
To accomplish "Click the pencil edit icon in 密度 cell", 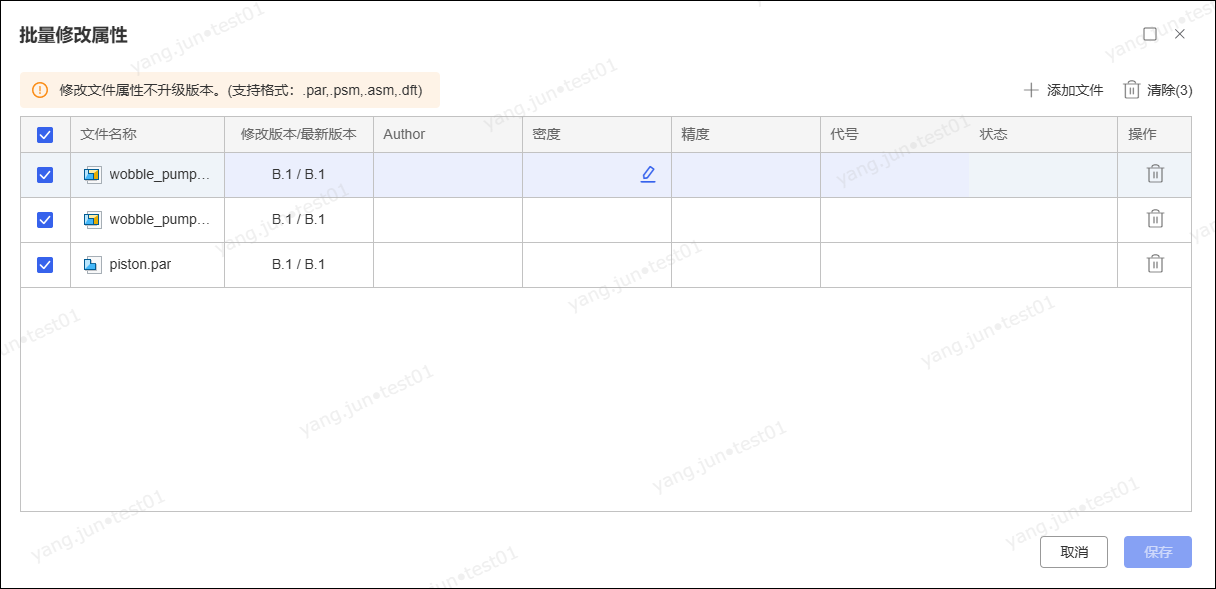I will click(x=648, y=174).
